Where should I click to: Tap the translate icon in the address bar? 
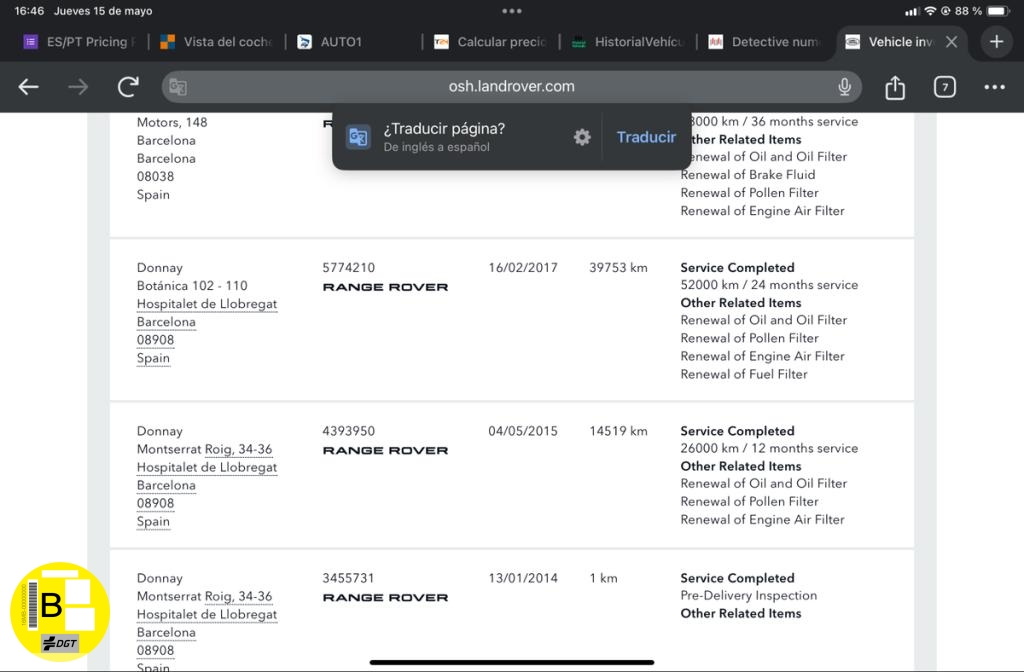click(178, 87)
